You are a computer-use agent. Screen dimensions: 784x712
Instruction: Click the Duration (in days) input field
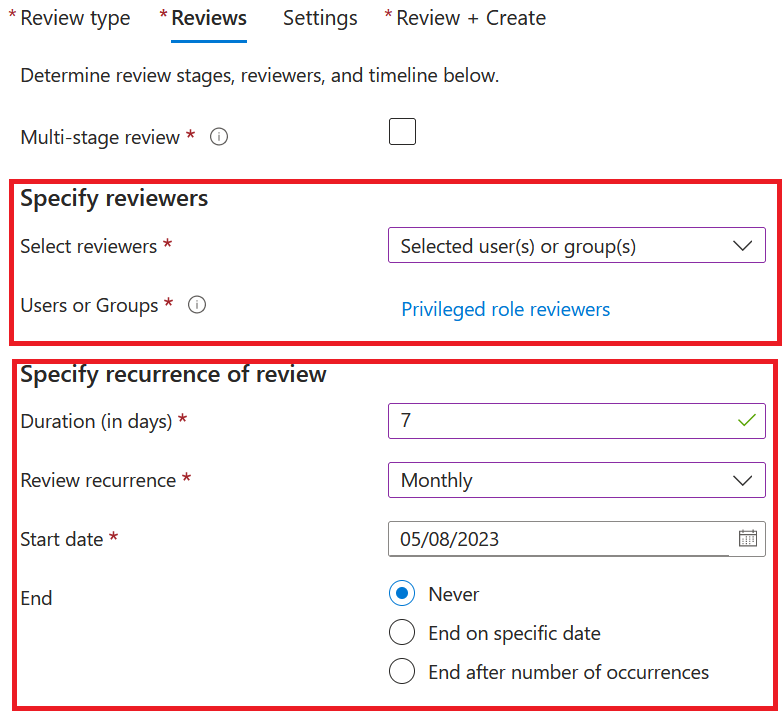point(560,421)
